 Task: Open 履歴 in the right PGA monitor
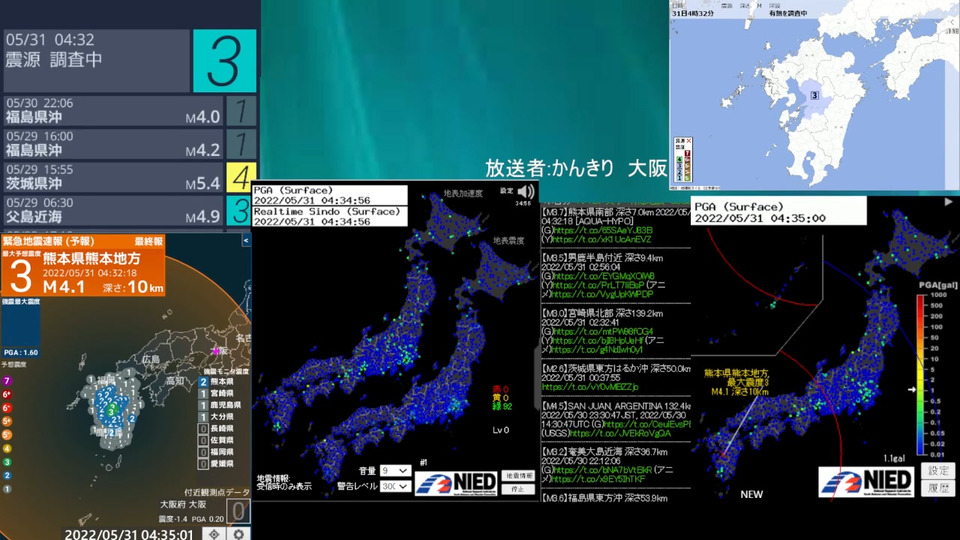(x=938, y=488)
